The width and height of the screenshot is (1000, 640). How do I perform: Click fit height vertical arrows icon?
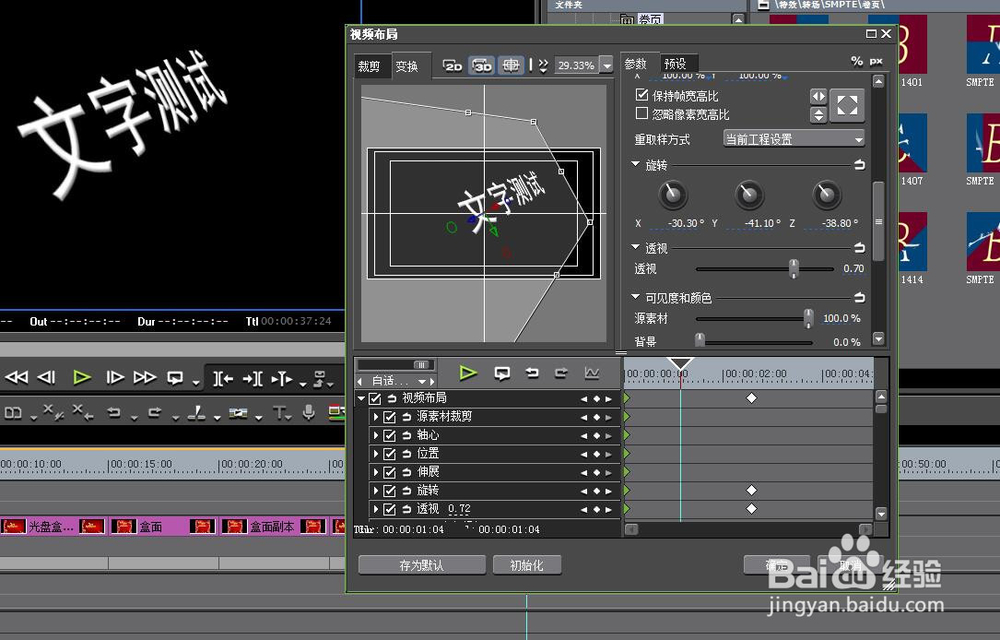coord(818,115)
